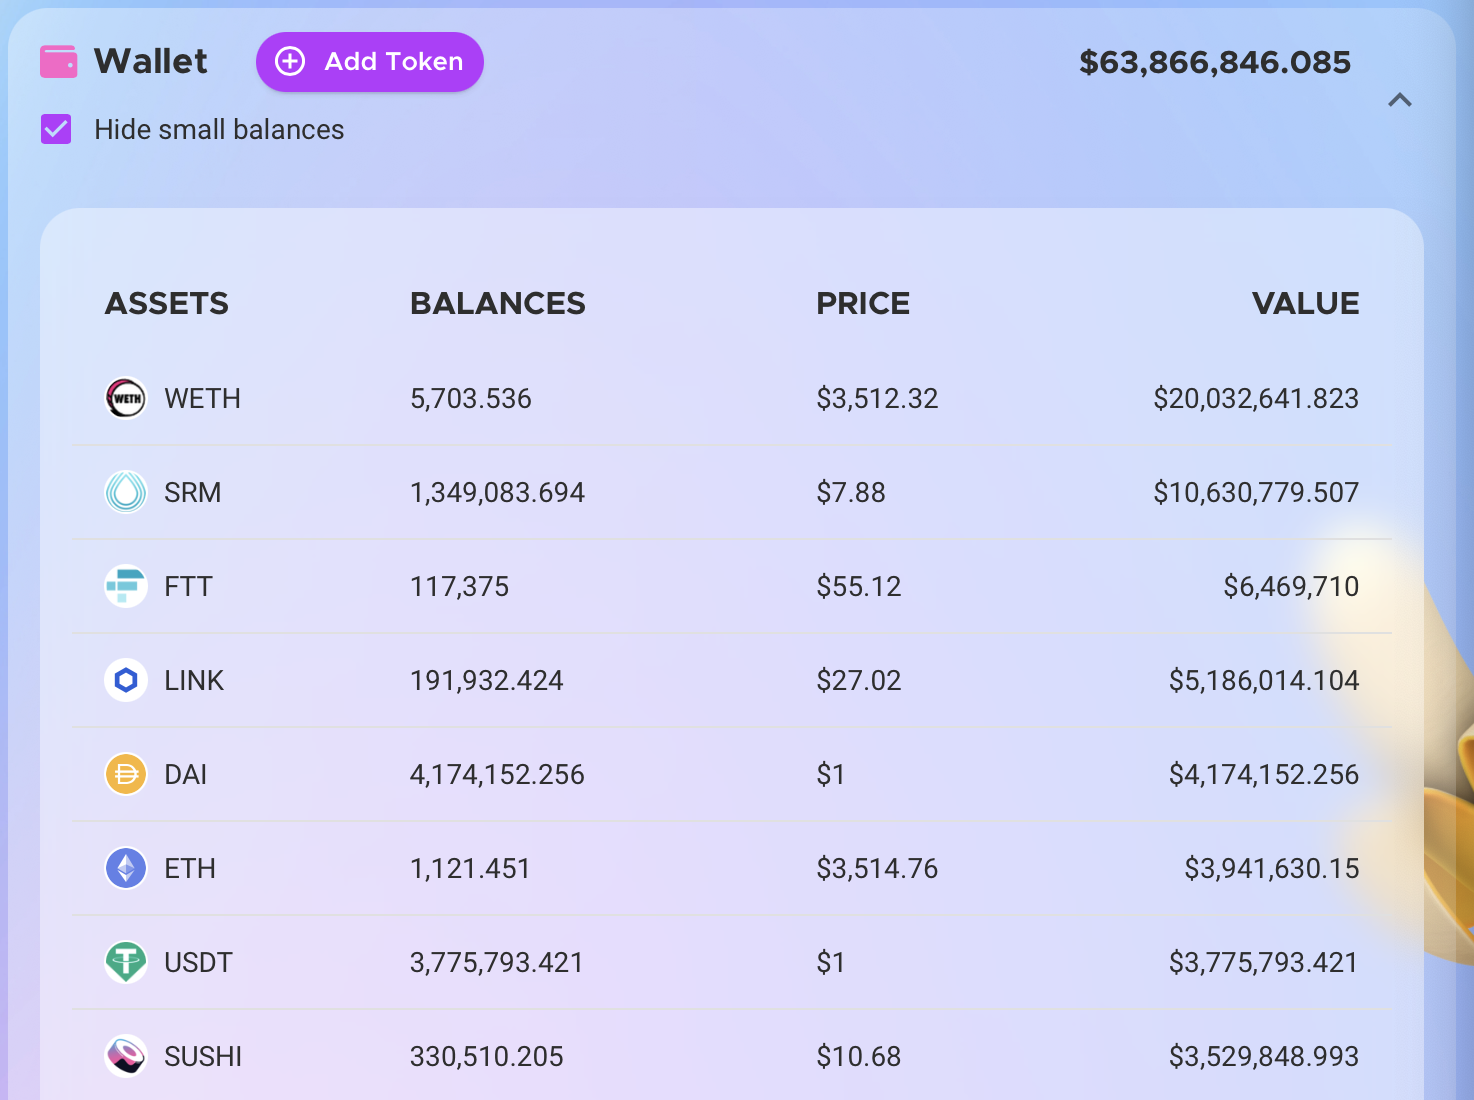Click the pink wallet icon

pyautogui.click(x=59, y=62)
